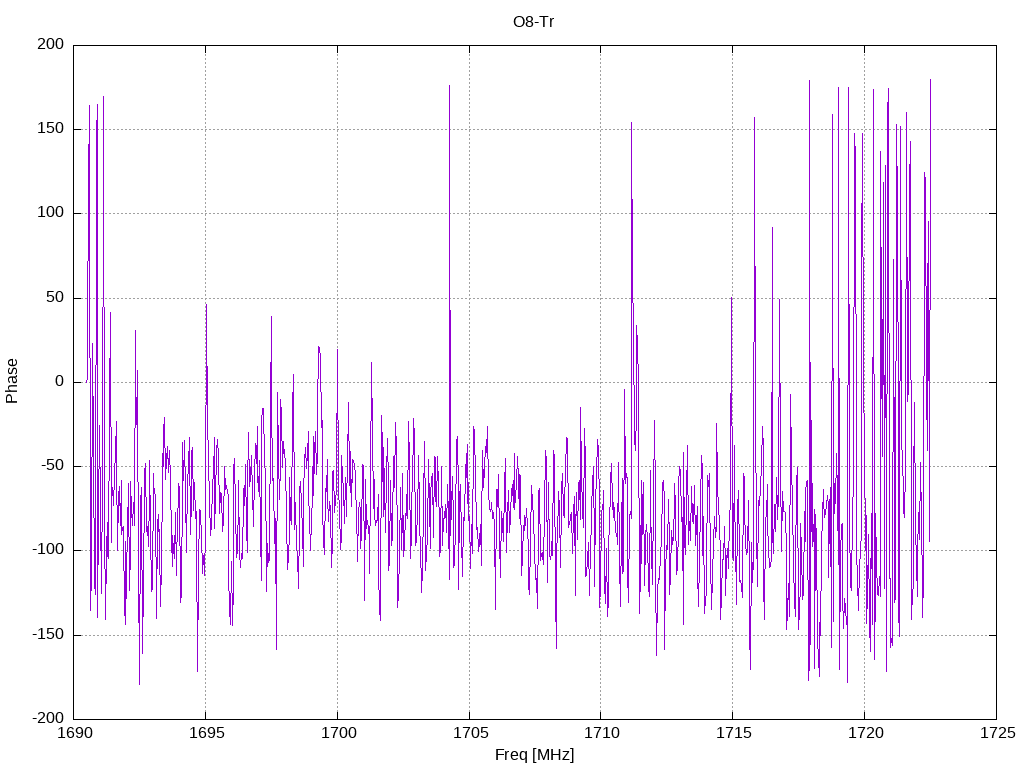Click the -50 y-axis tick label
This screenshot has width=1024, height=768.
[52, 466]
